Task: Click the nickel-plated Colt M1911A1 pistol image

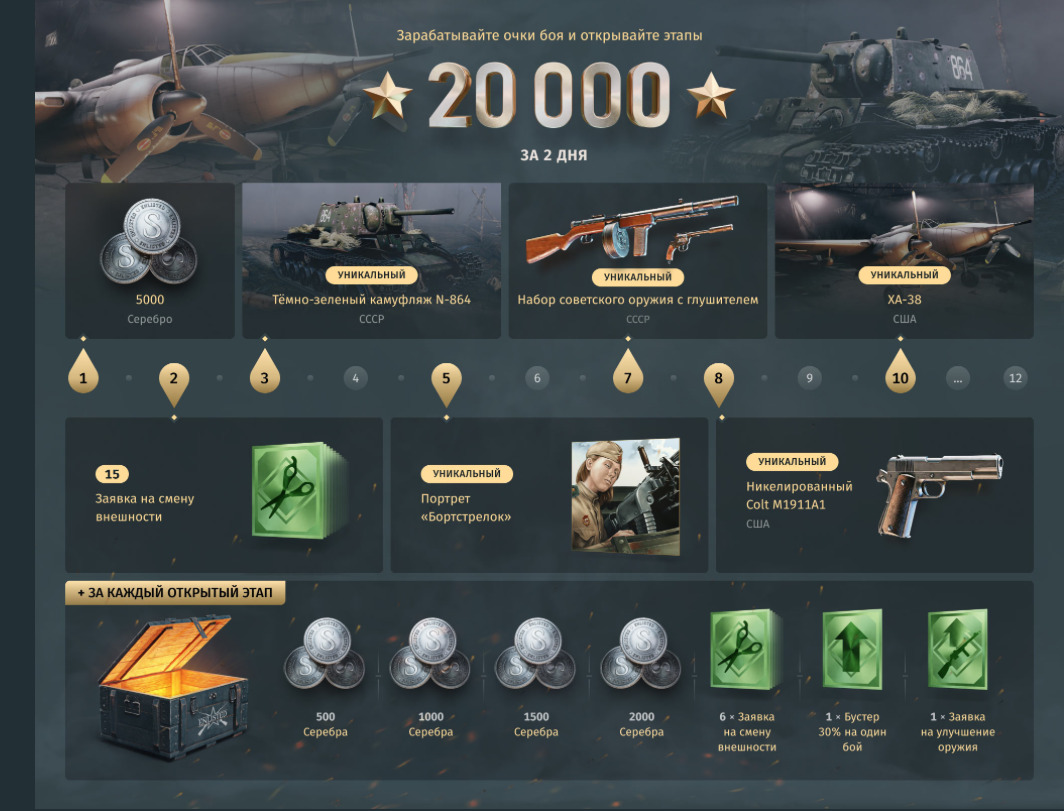Action: 940,495
